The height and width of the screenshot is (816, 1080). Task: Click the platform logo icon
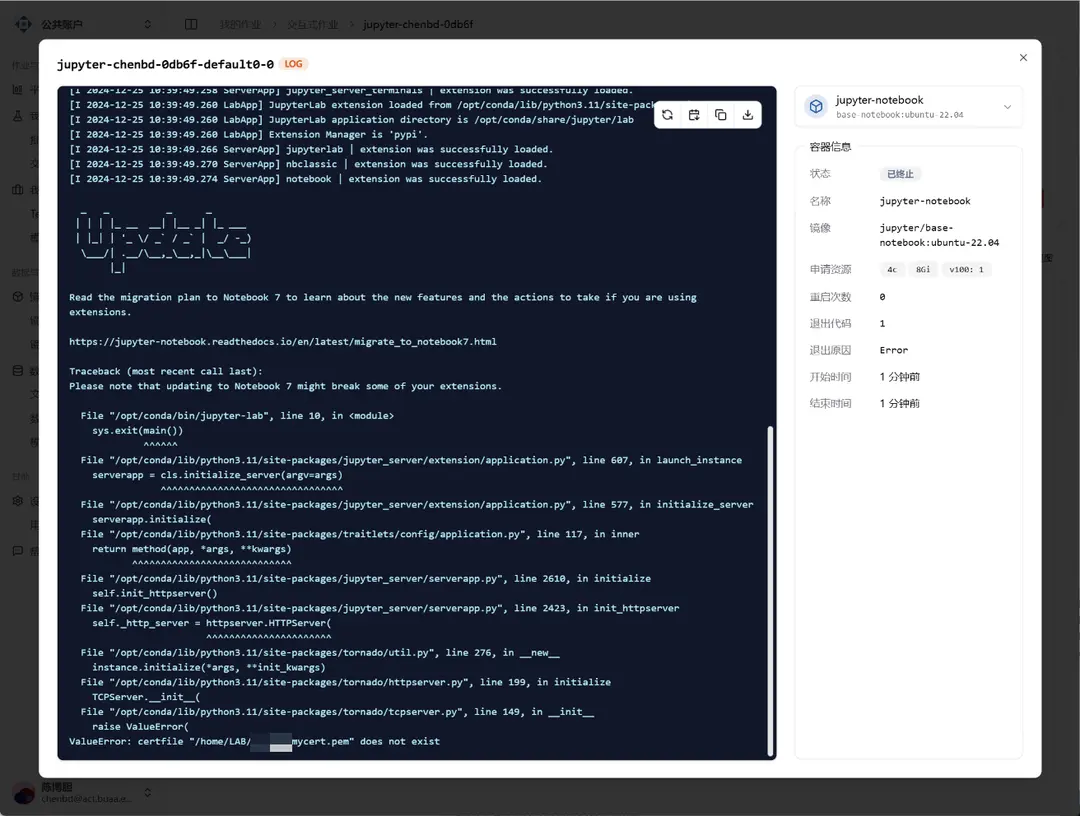pos(23,24)
